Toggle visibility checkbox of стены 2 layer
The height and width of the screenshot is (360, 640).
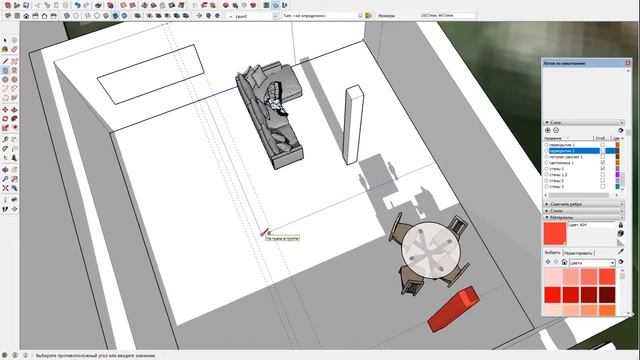click(x=602, y=180)
